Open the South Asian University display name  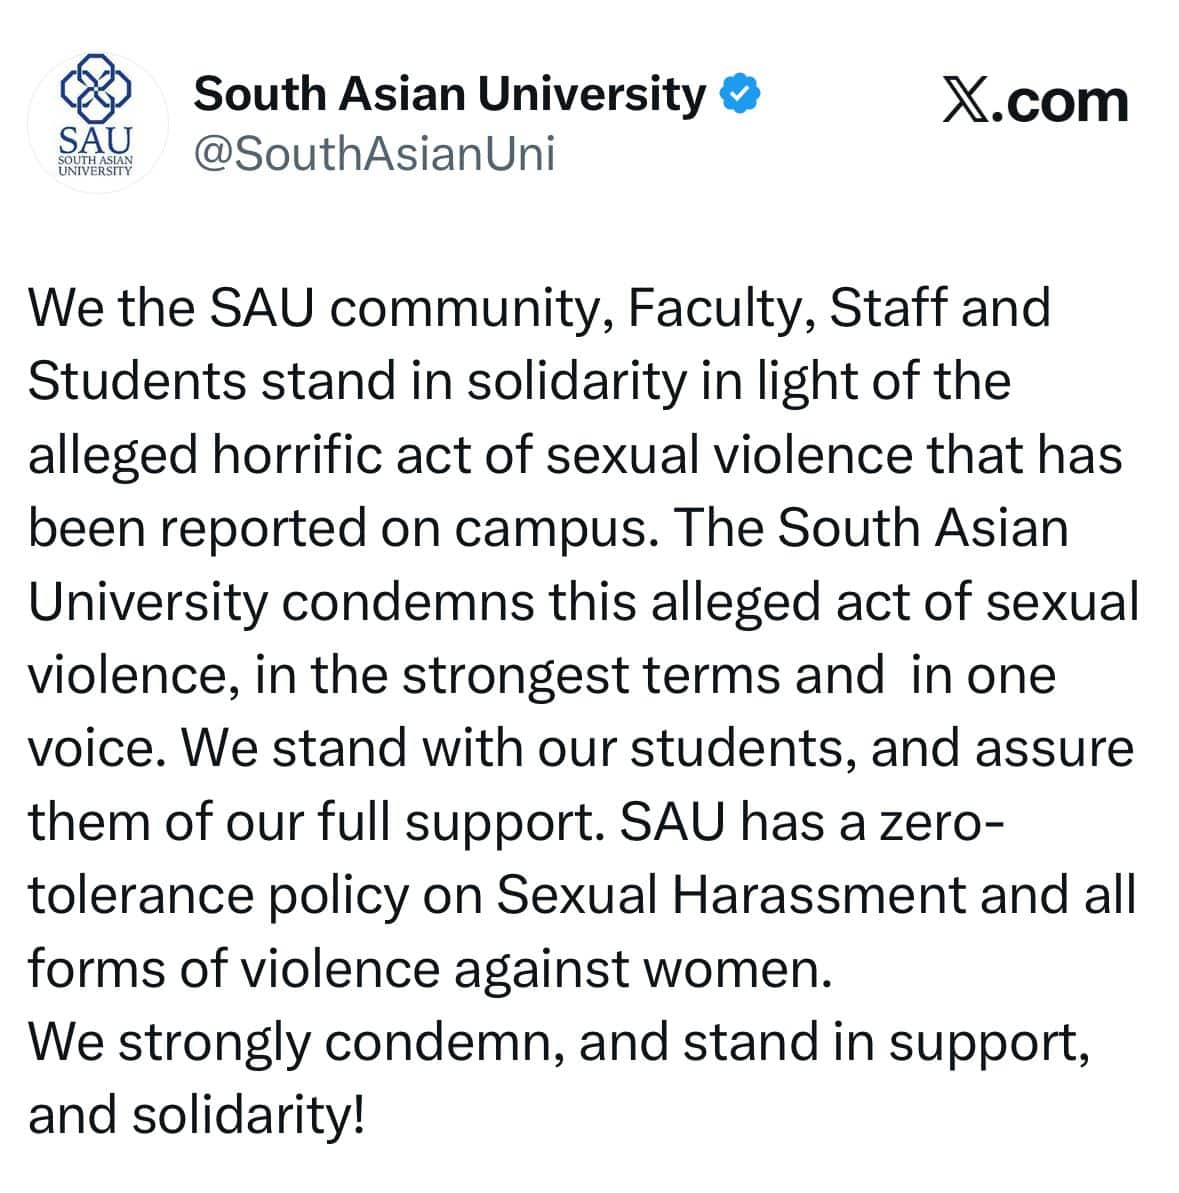(x=449, y=94)
